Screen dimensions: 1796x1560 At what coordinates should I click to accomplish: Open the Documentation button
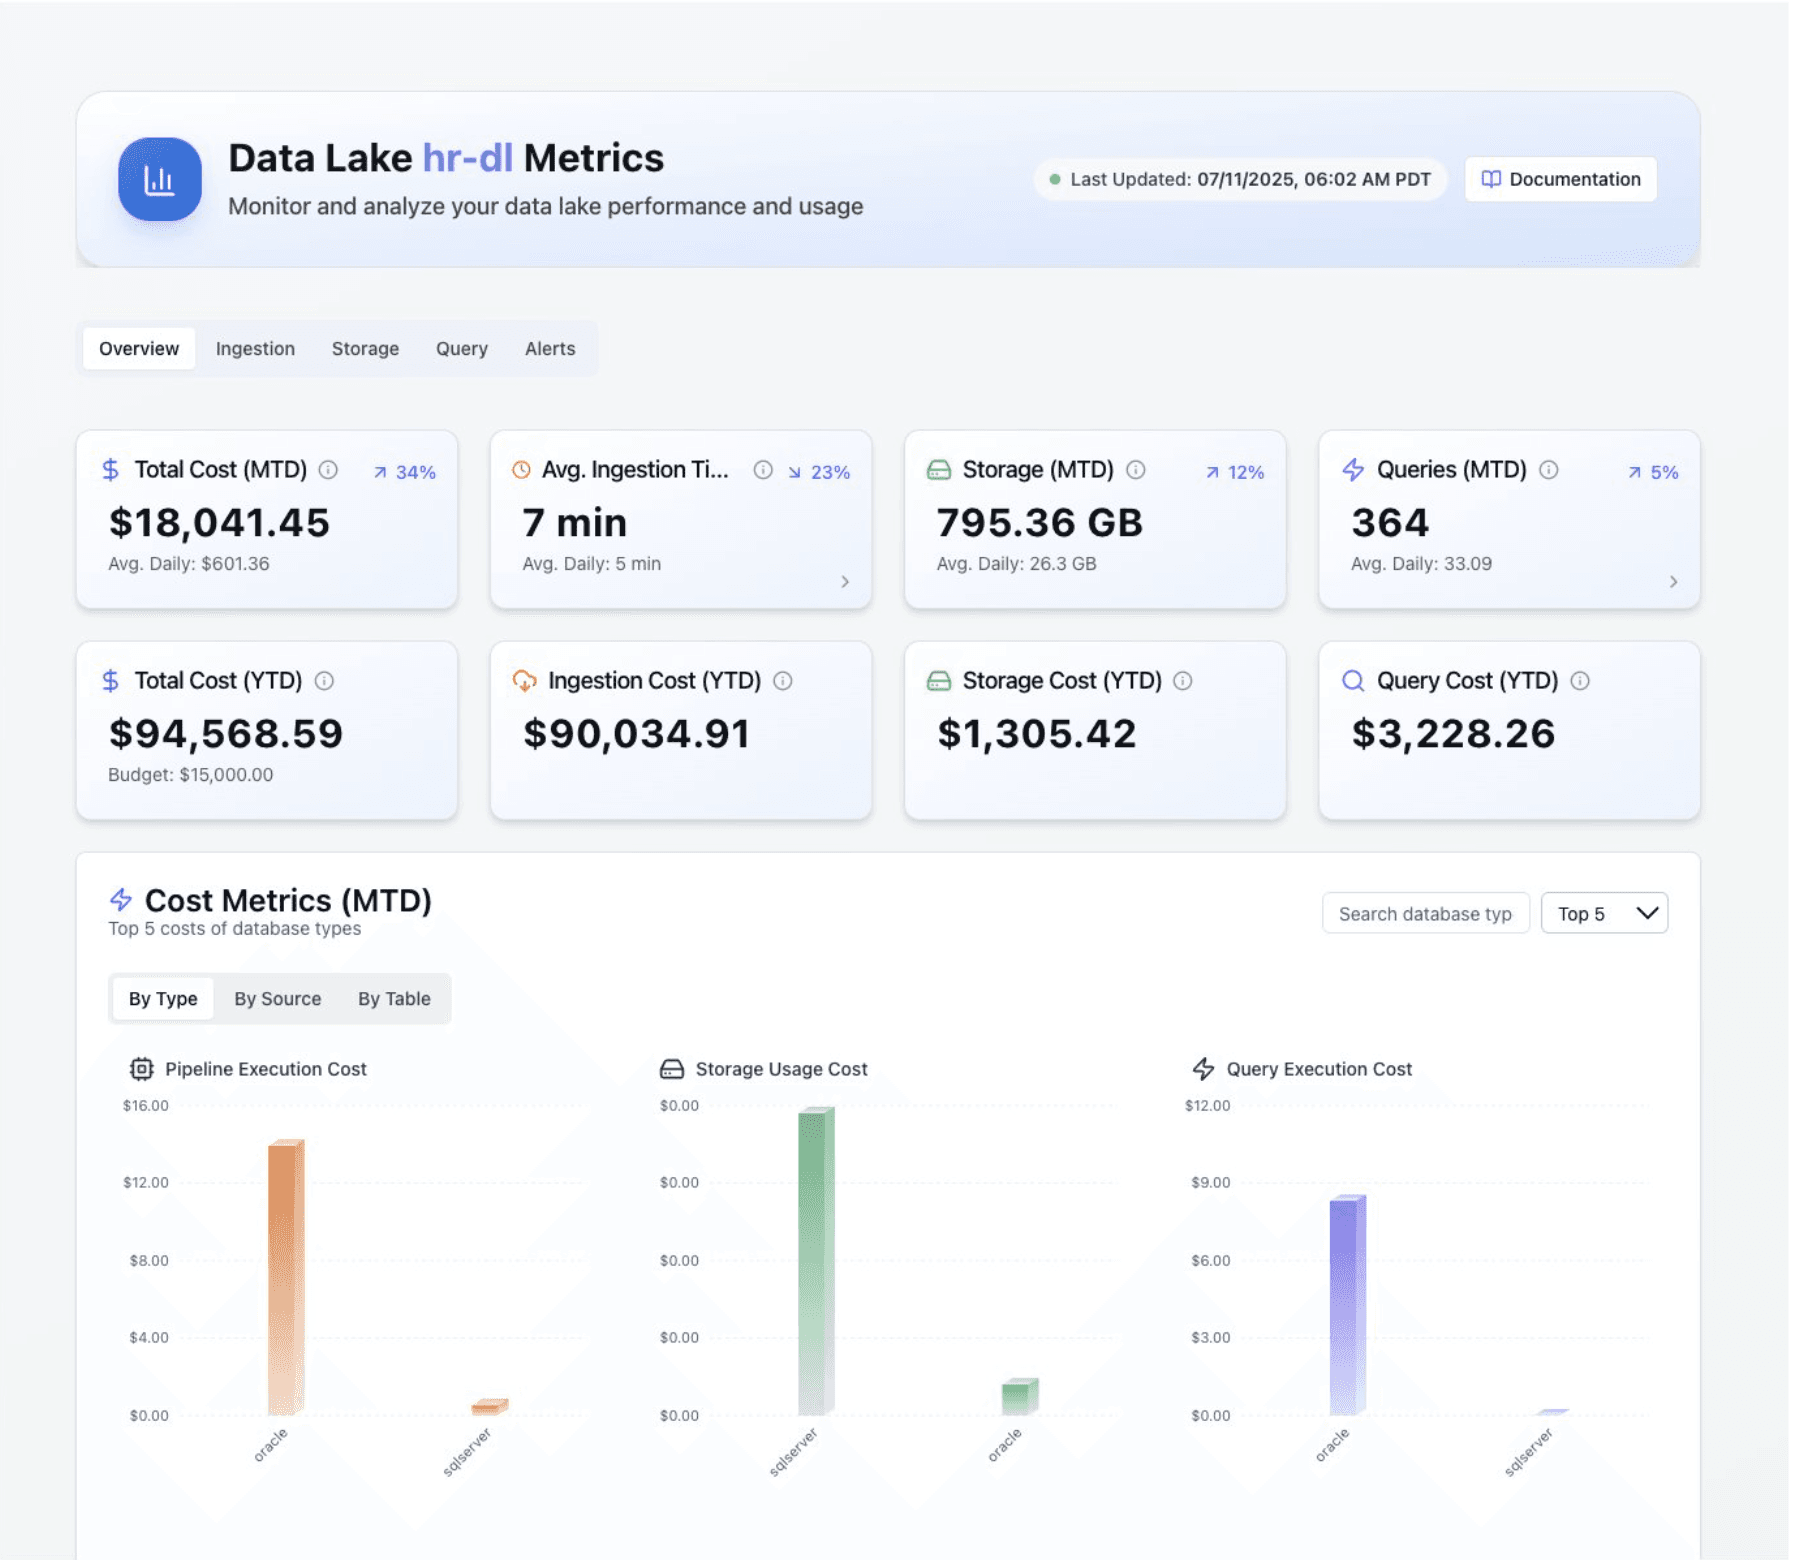pos(1560,179)
